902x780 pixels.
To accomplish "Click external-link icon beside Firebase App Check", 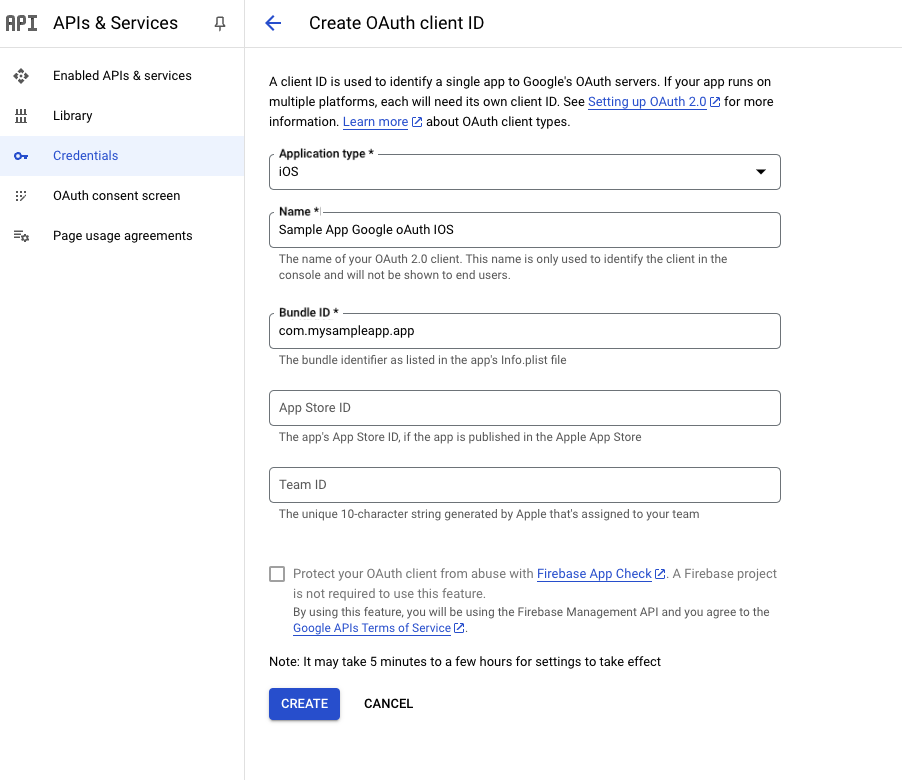I will (x=660, y=573).
